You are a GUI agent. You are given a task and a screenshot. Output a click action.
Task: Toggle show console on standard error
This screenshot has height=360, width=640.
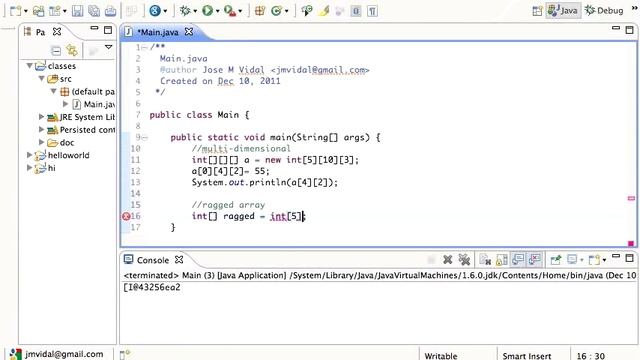coord(534,260)
